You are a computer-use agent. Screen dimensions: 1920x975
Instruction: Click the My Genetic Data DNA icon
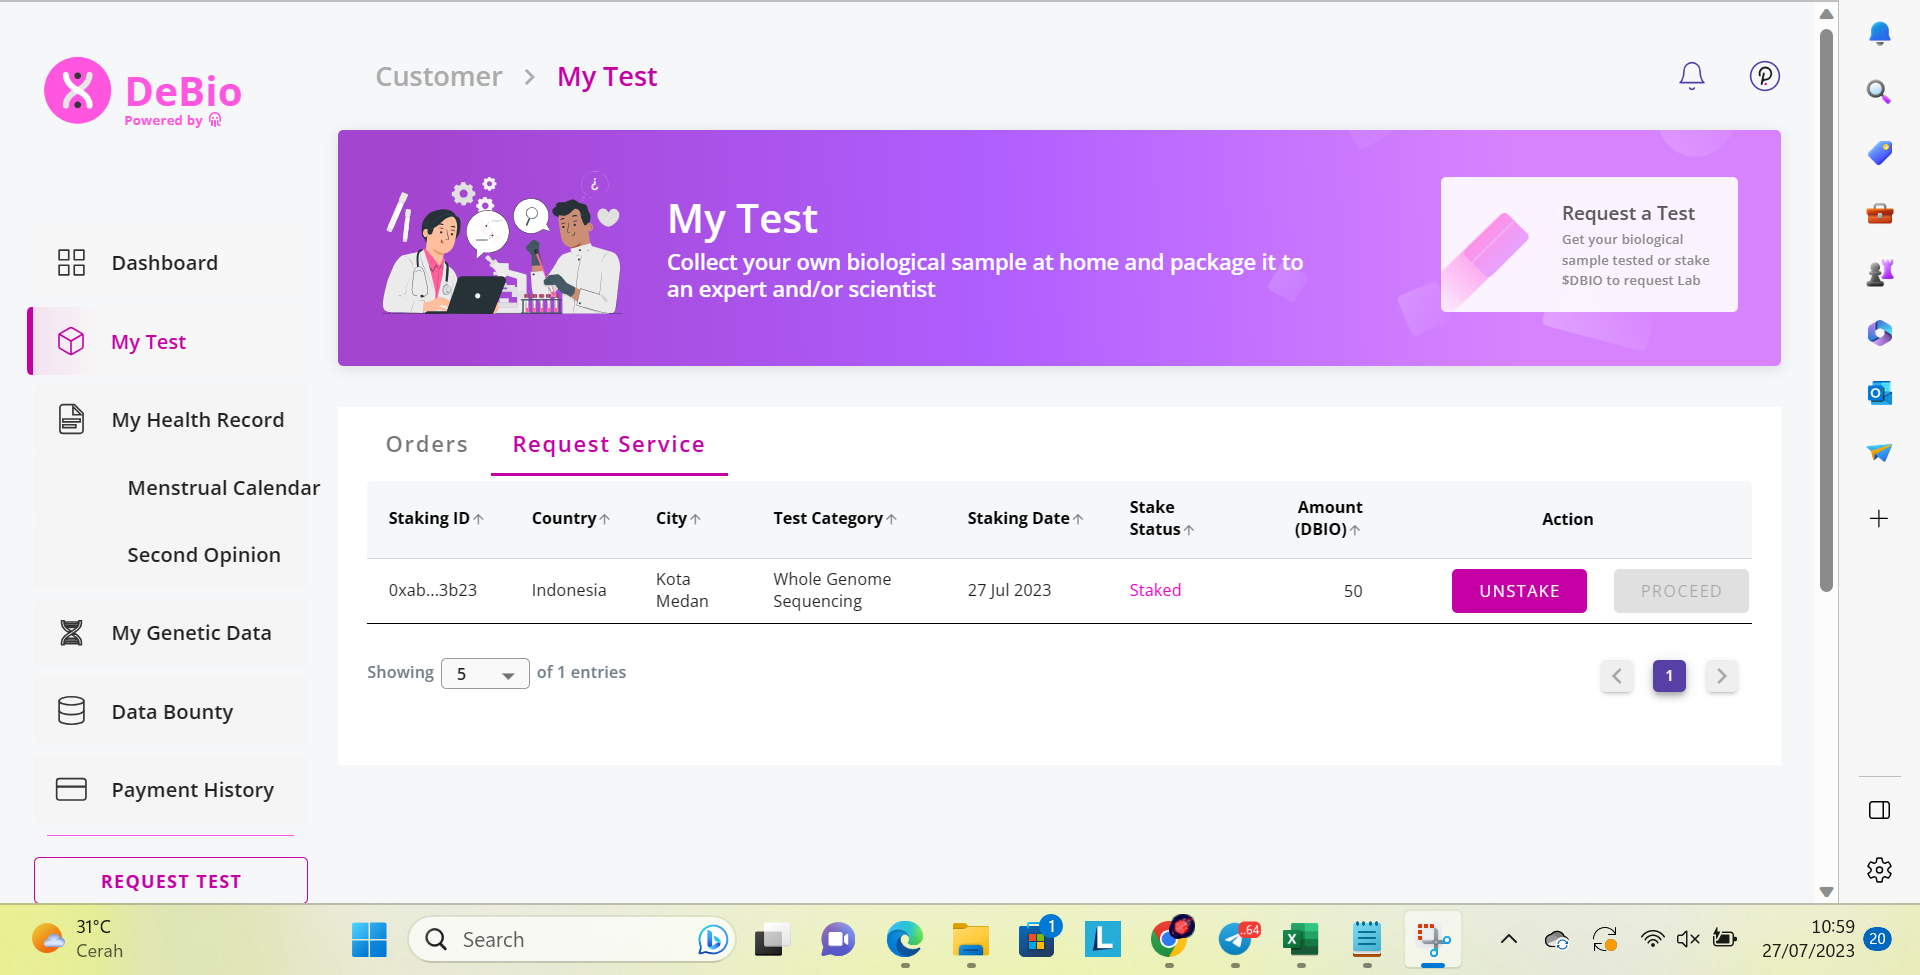click(x=71, y=632)
